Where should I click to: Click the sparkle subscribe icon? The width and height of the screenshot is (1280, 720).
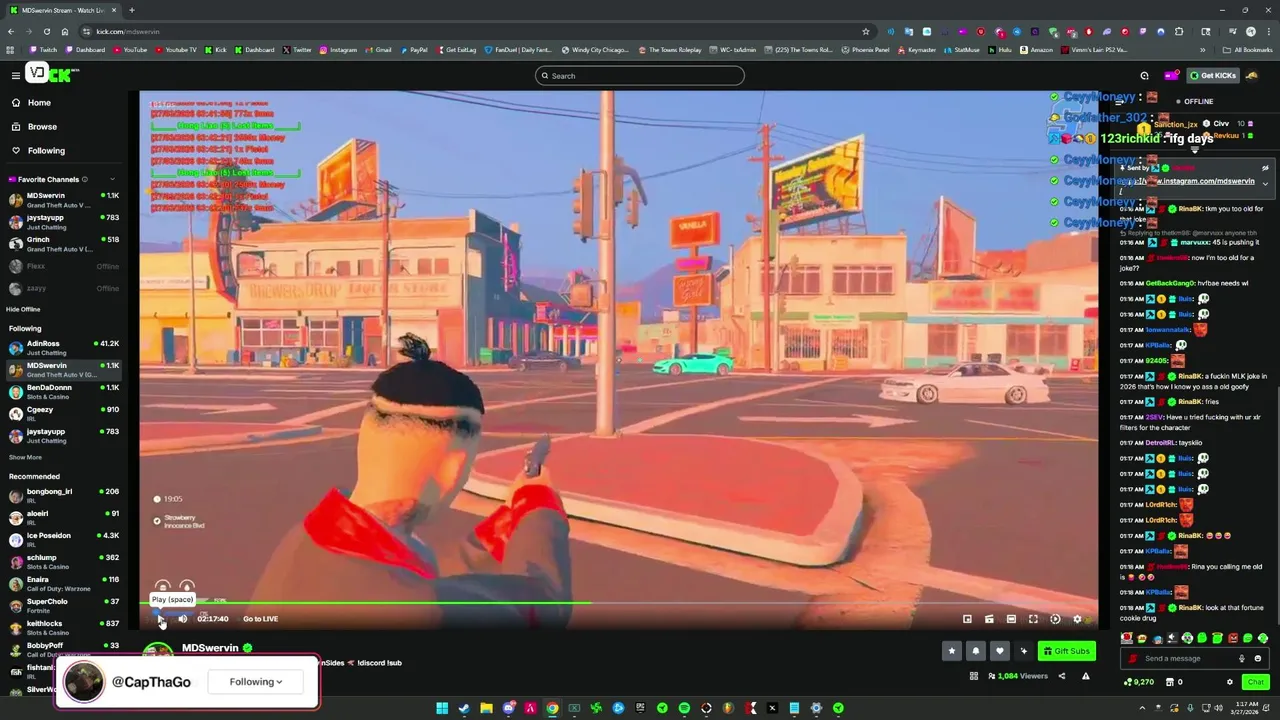click(1023, 651)
